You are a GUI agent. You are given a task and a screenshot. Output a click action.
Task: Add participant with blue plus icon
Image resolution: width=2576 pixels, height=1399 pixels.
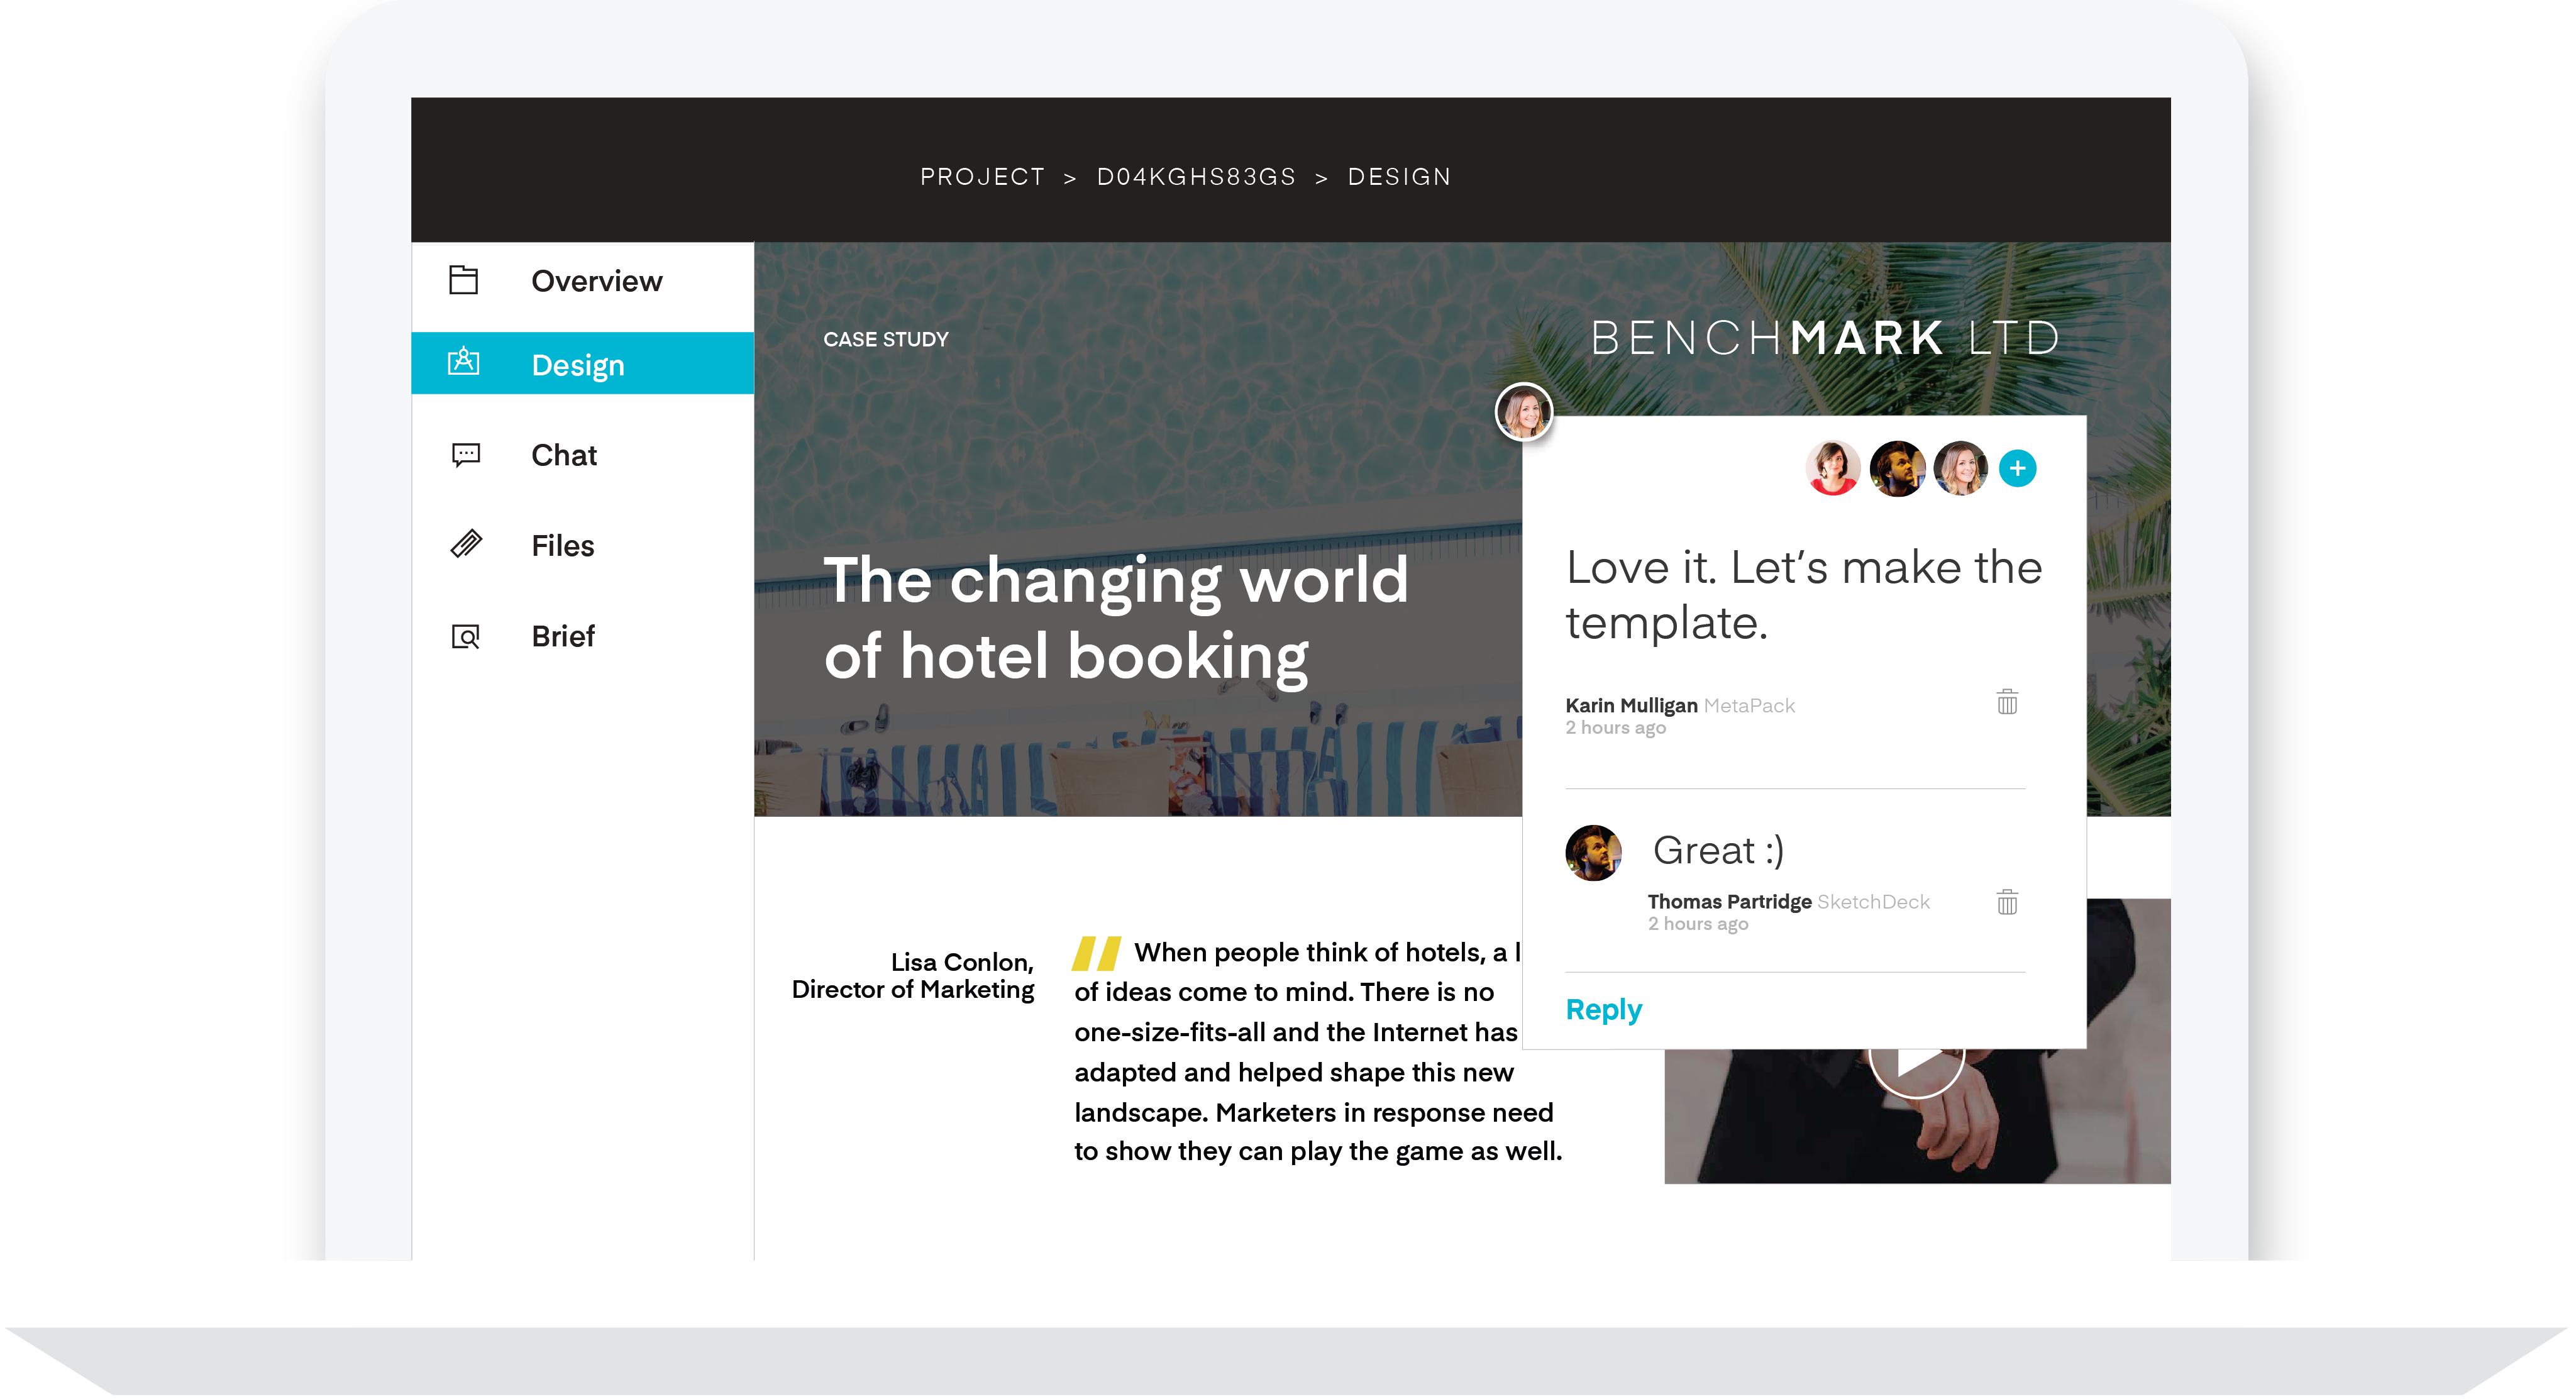(x=2018, y=468)
